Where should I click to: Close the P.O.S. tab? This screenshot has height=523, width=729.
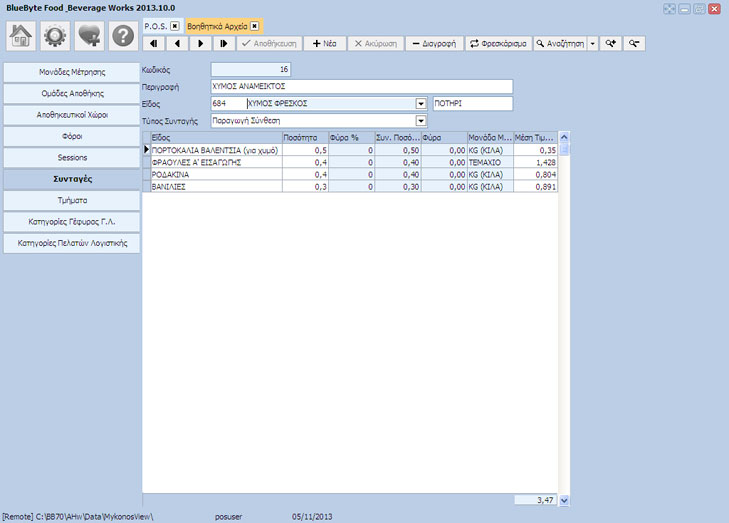pos(175,25)
